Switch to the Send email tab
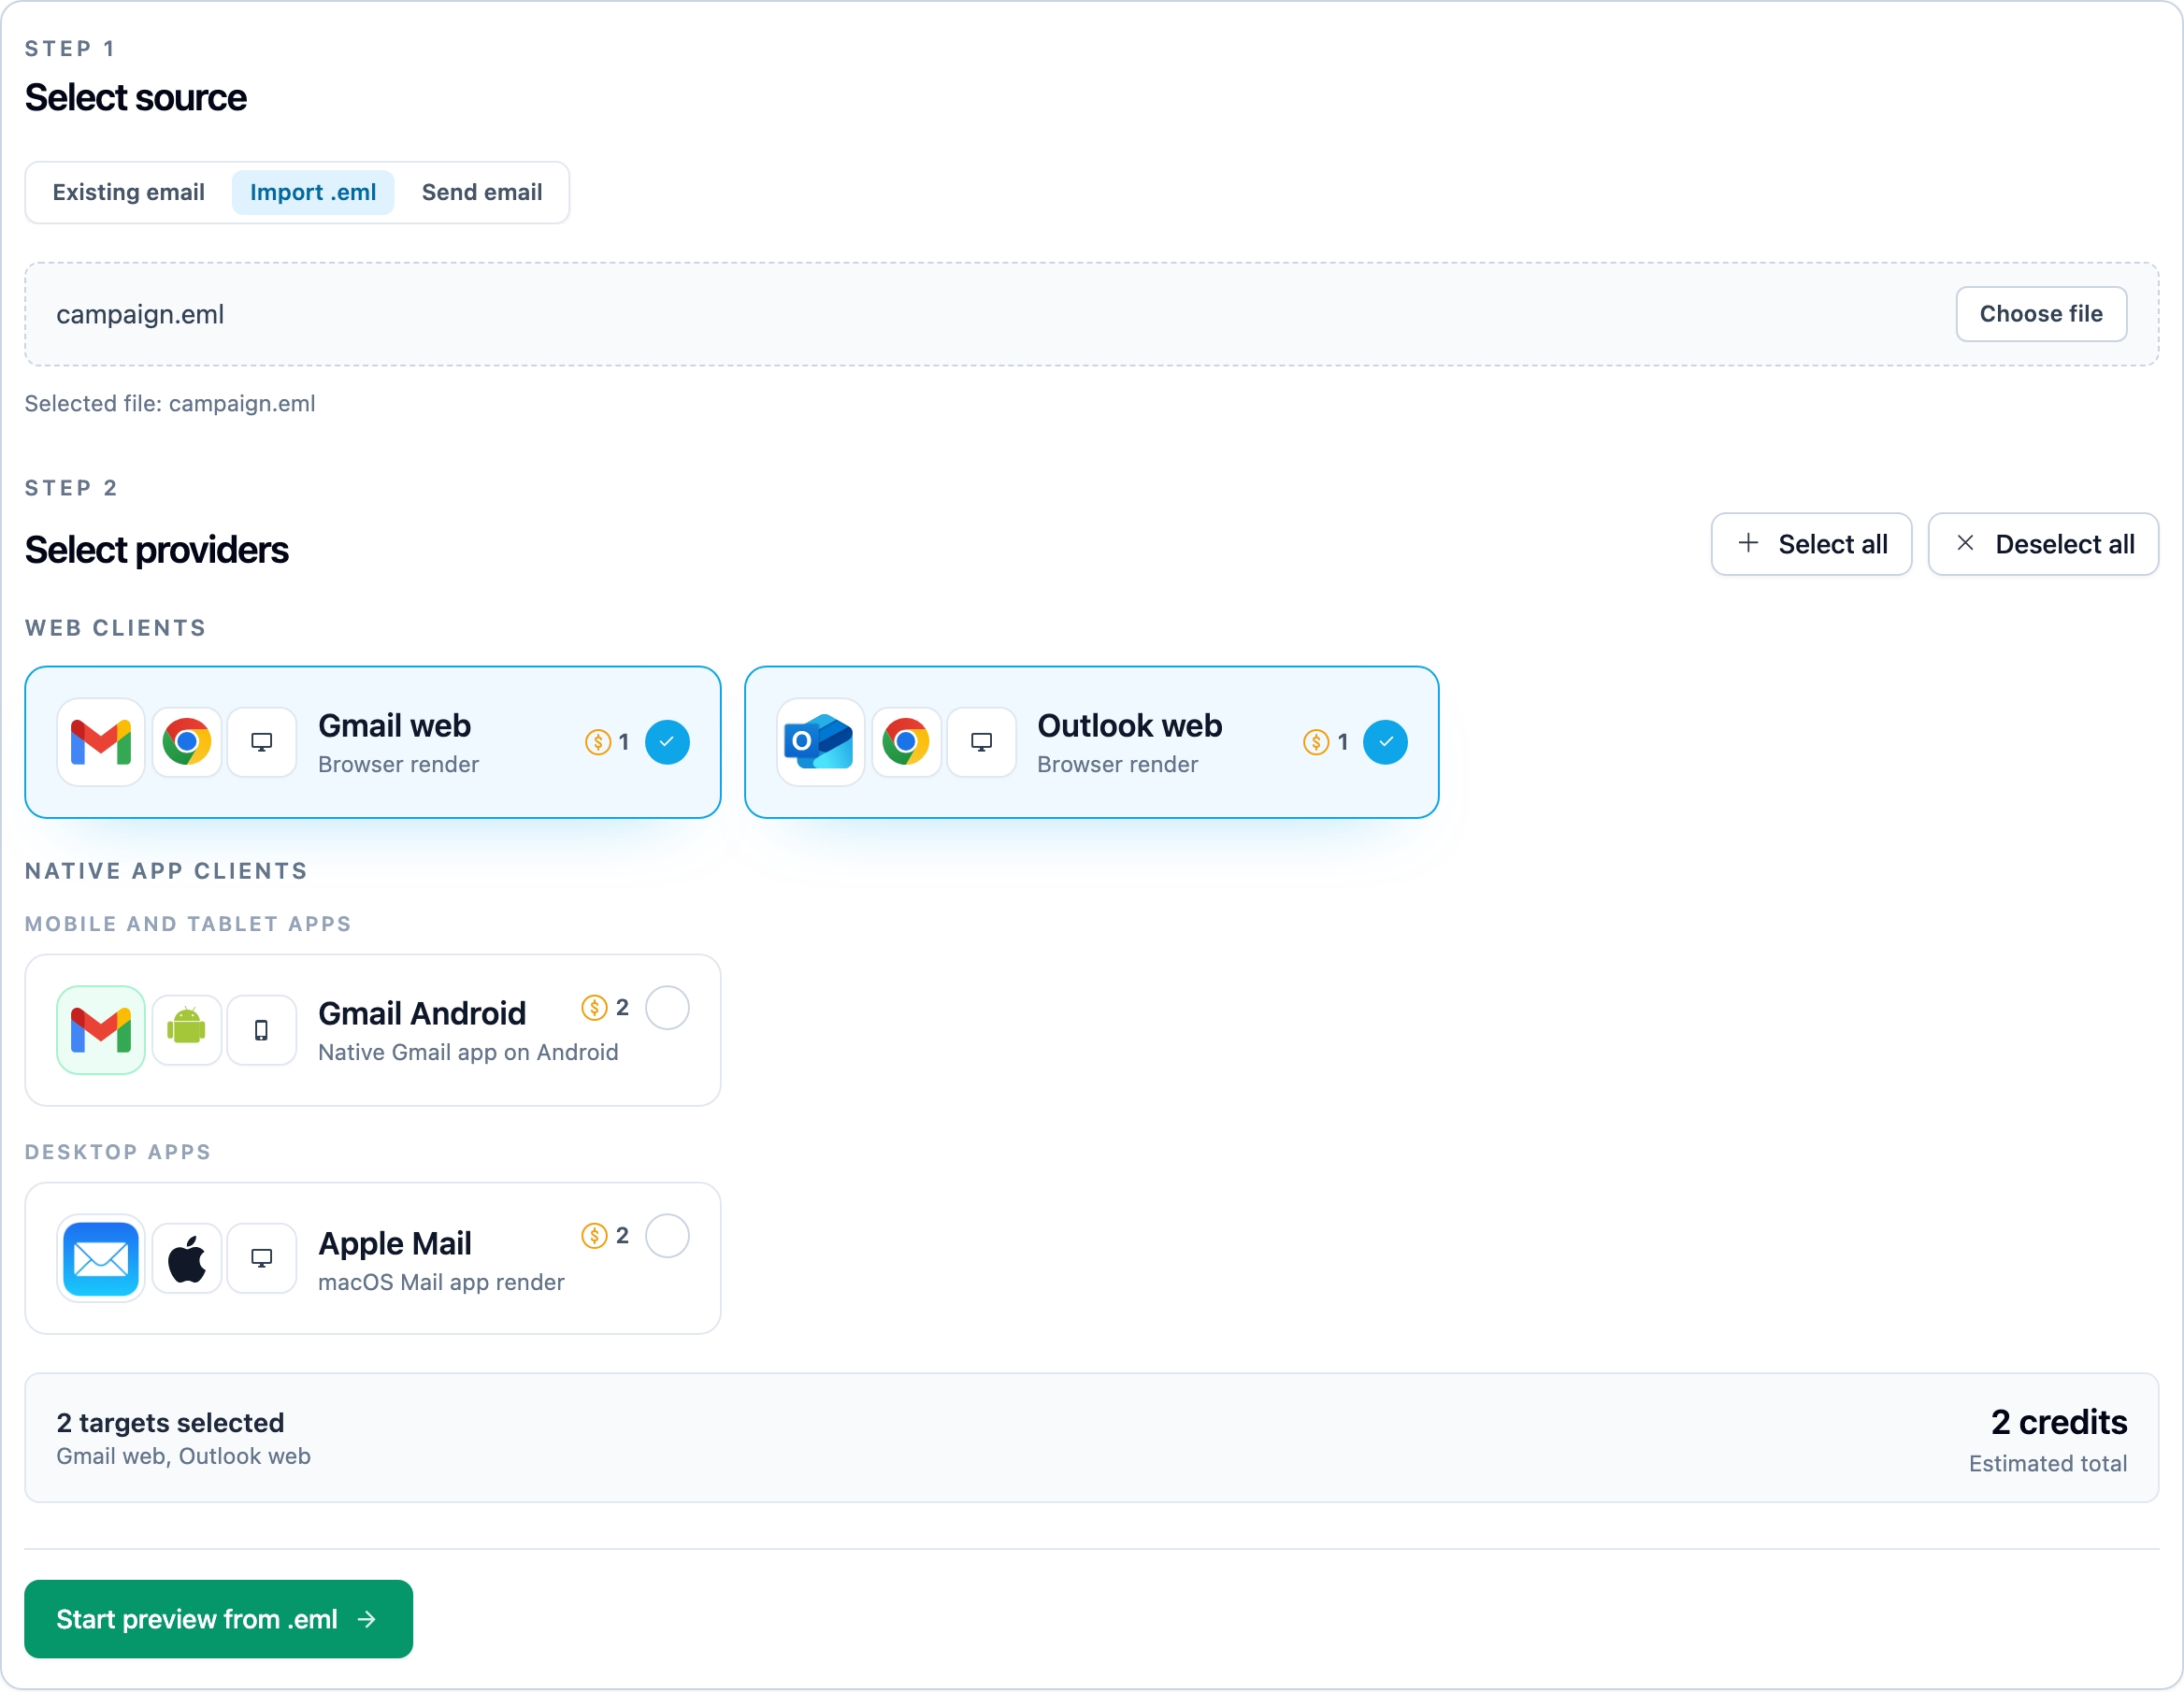Screen dimensions: 2184x1692 tap(482, 192)
